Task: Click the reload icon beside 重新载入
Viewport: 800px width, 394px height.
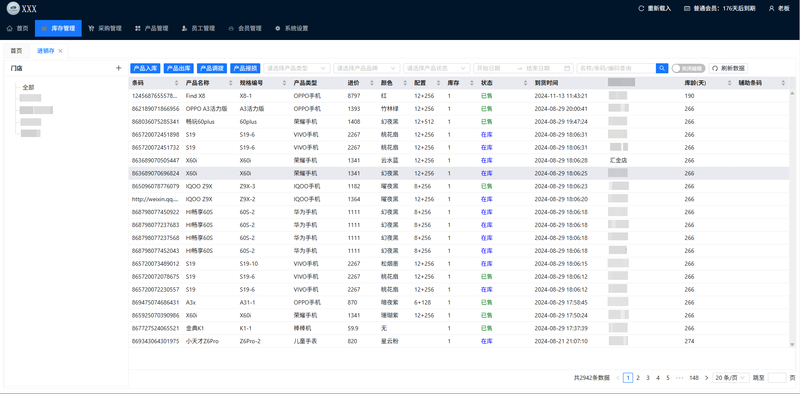Action: [x=642, y=8]
